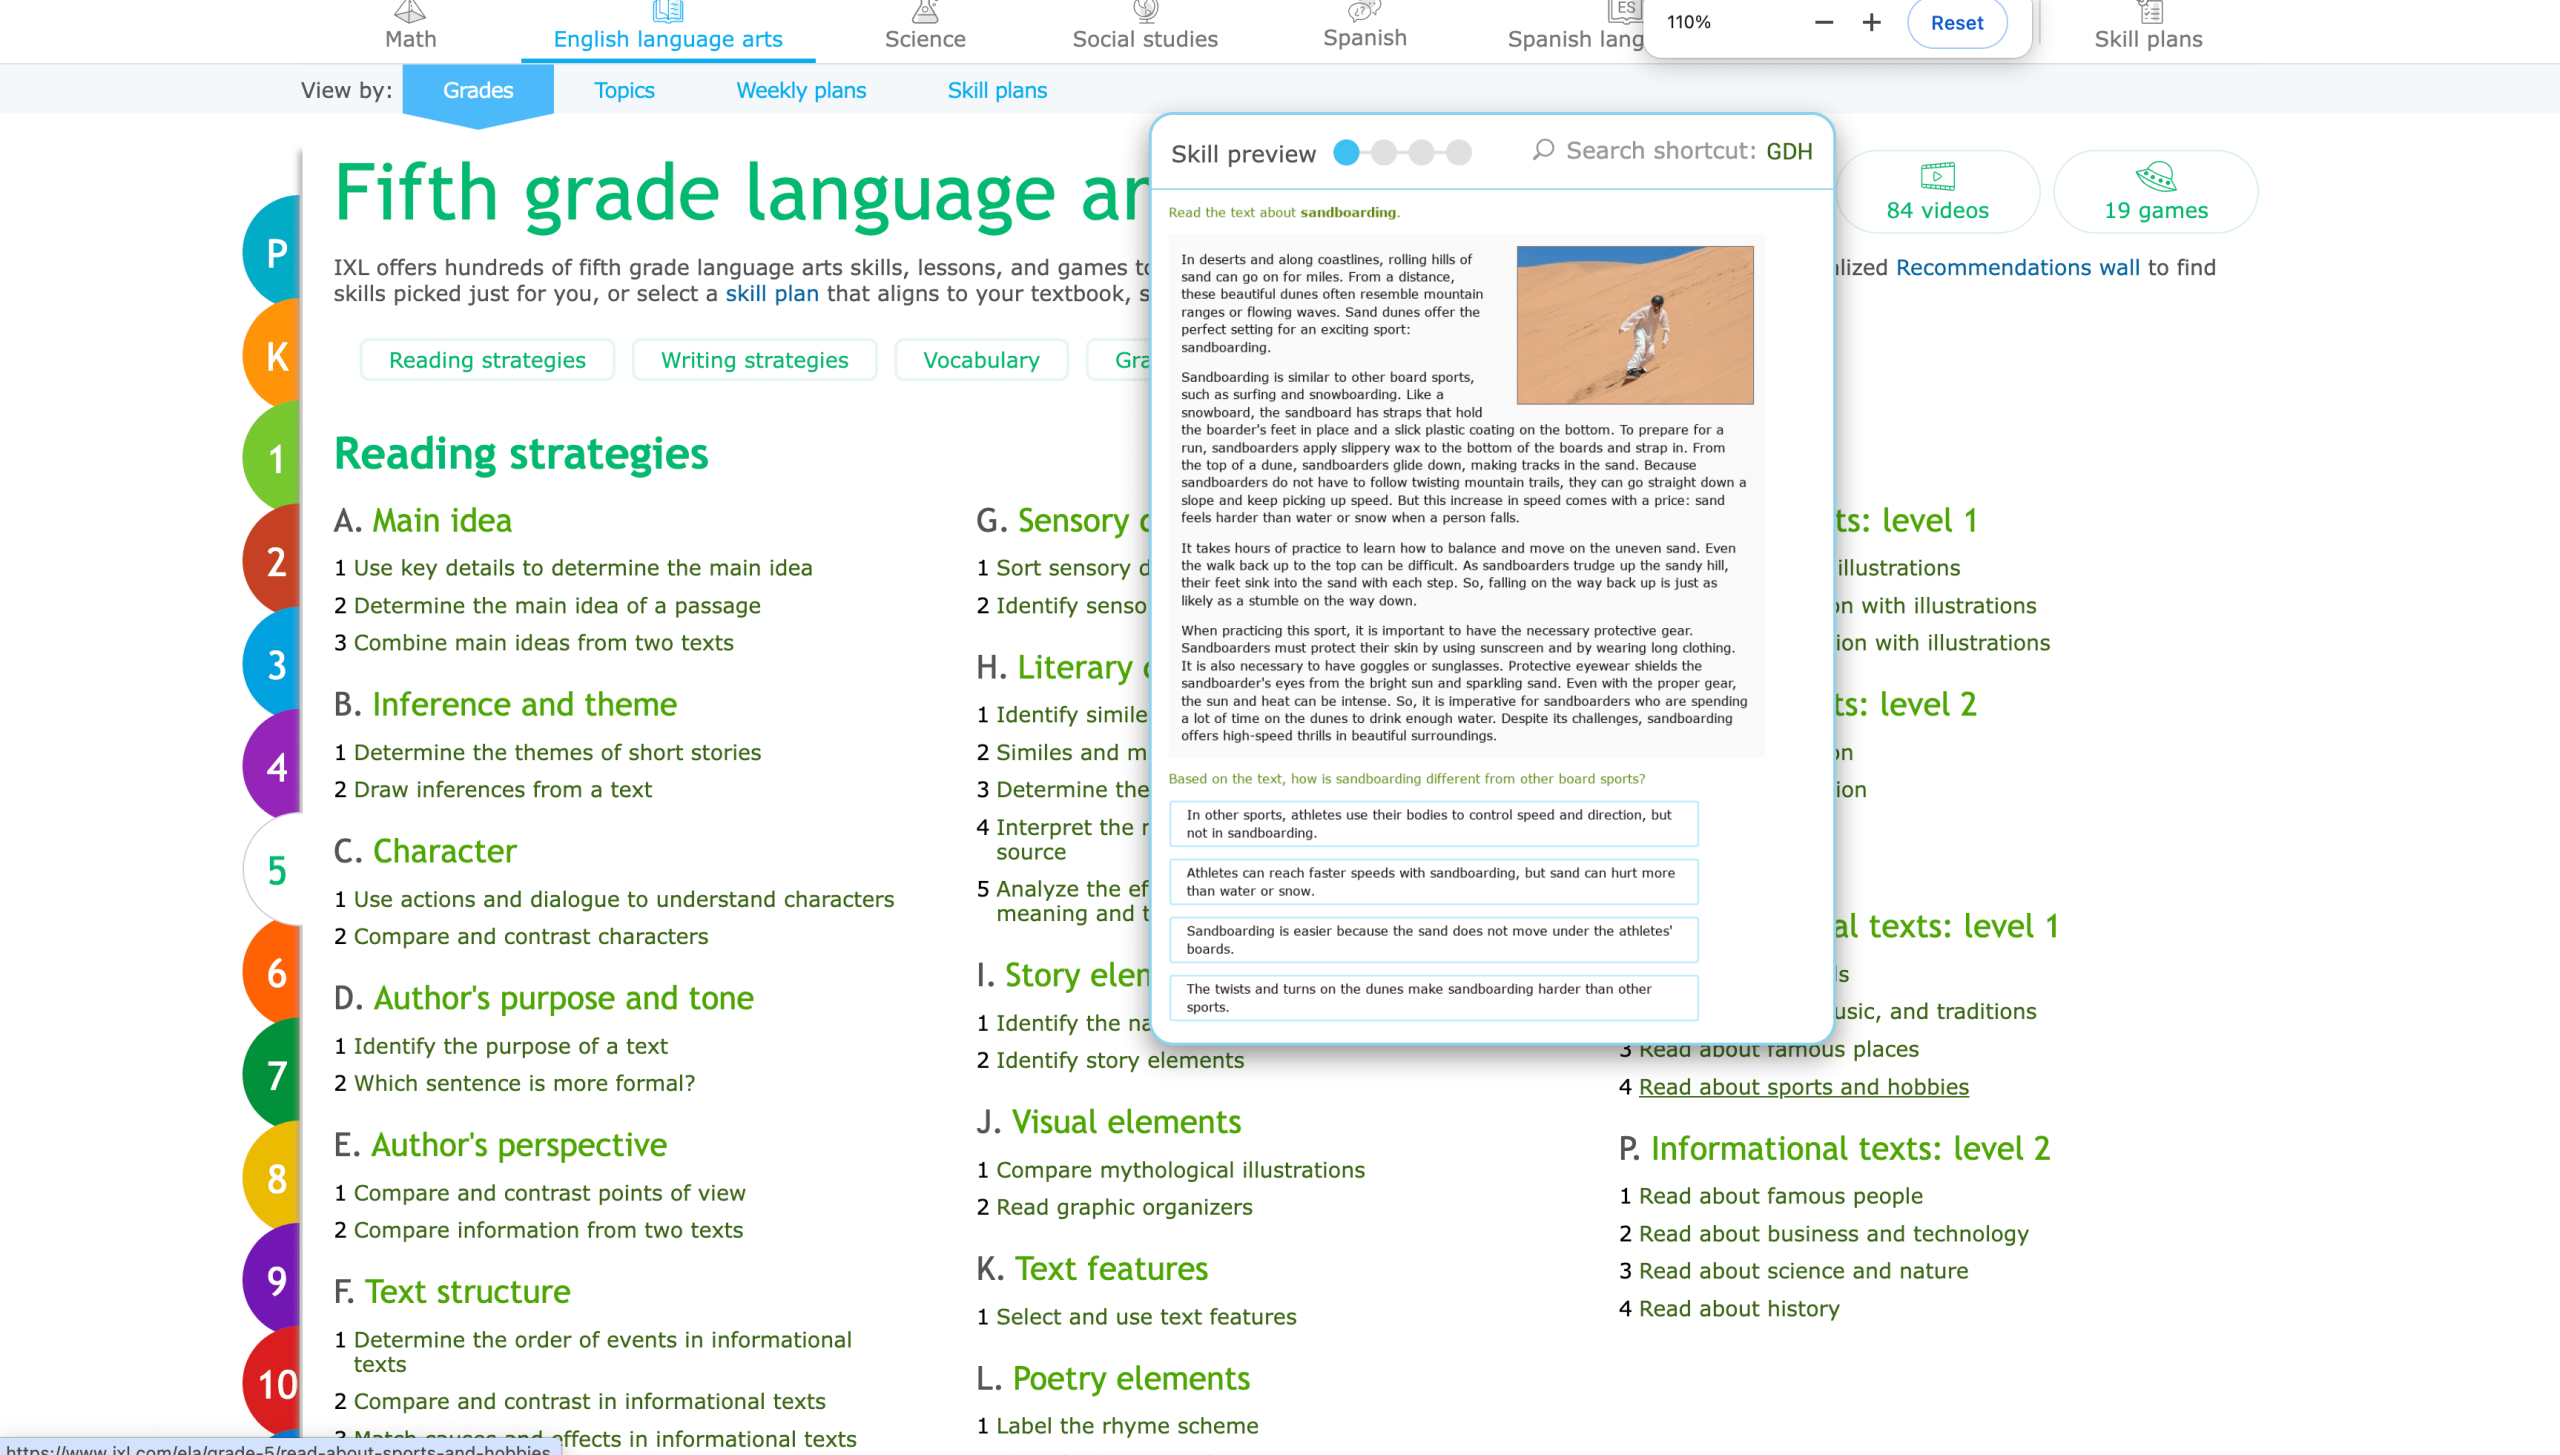
Task: Open the Math subject icon
Action: pos(410,12)
